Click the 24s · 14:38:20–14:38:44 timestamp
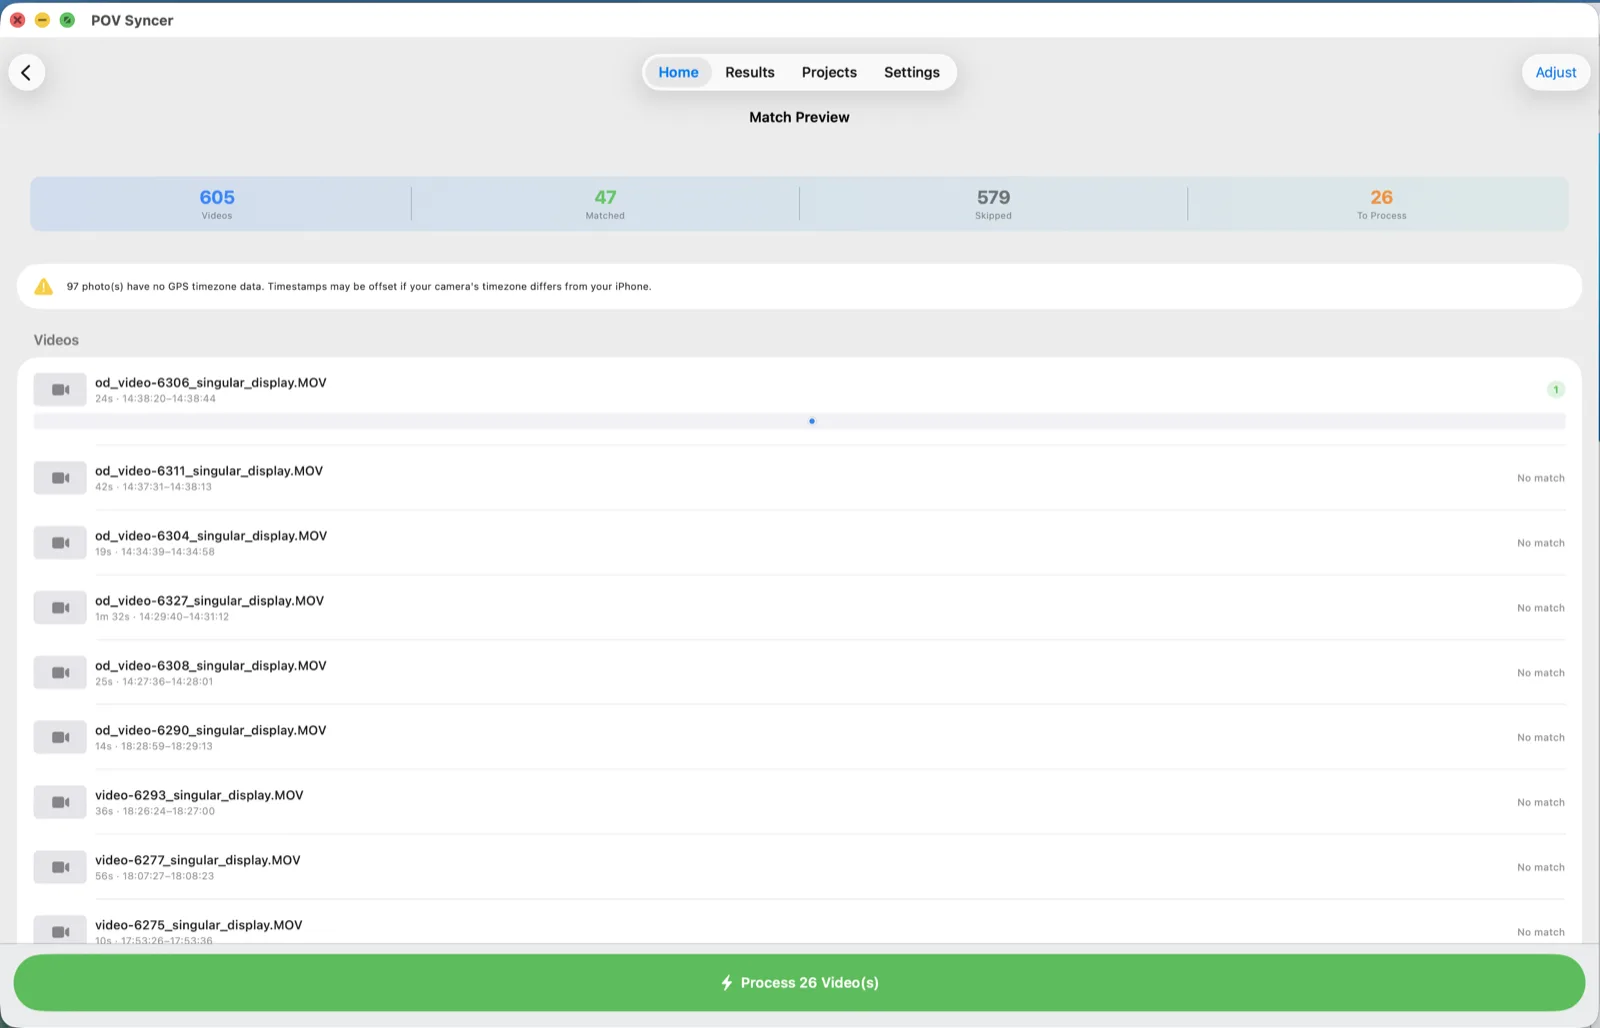The image size is (1600, 1028). click(155, 399)
